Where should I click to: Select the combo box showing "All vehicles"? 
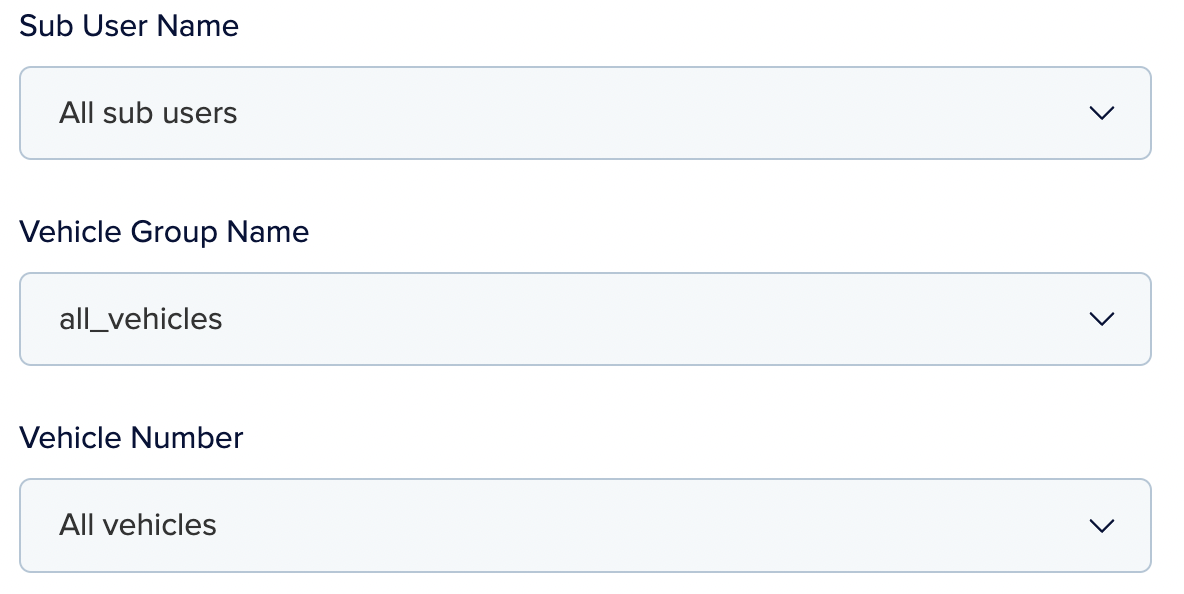coord(585,525)
